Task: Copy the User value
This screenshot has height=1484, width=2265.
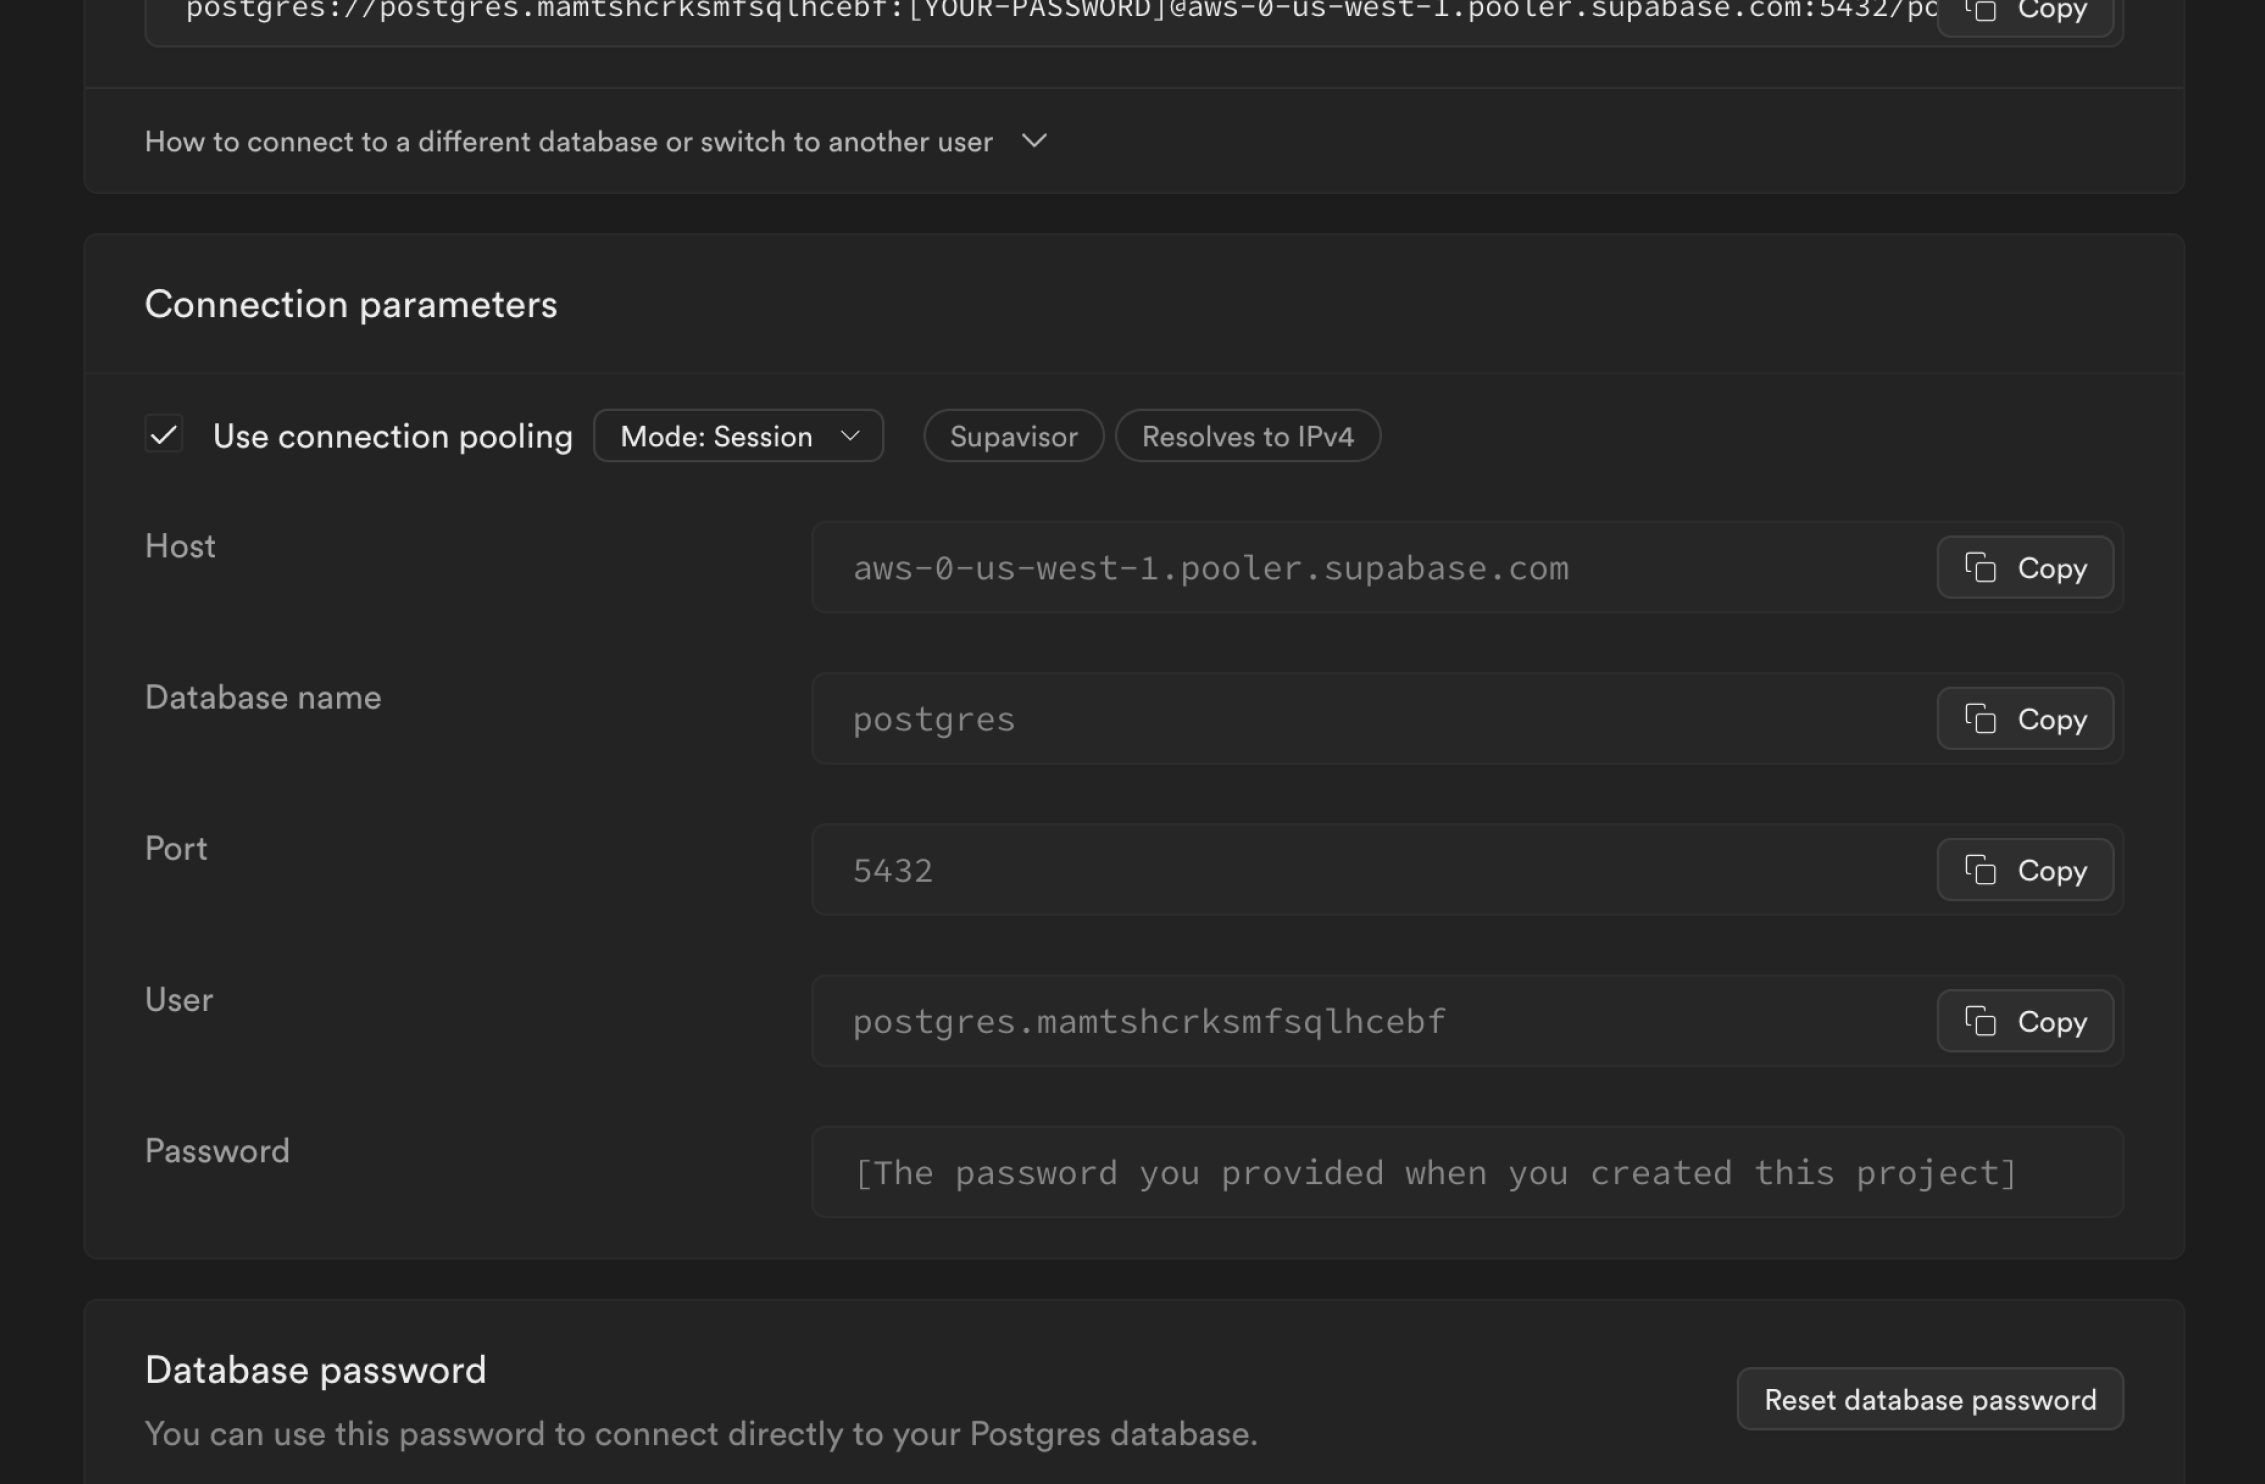Action: click(2025, 1021)
